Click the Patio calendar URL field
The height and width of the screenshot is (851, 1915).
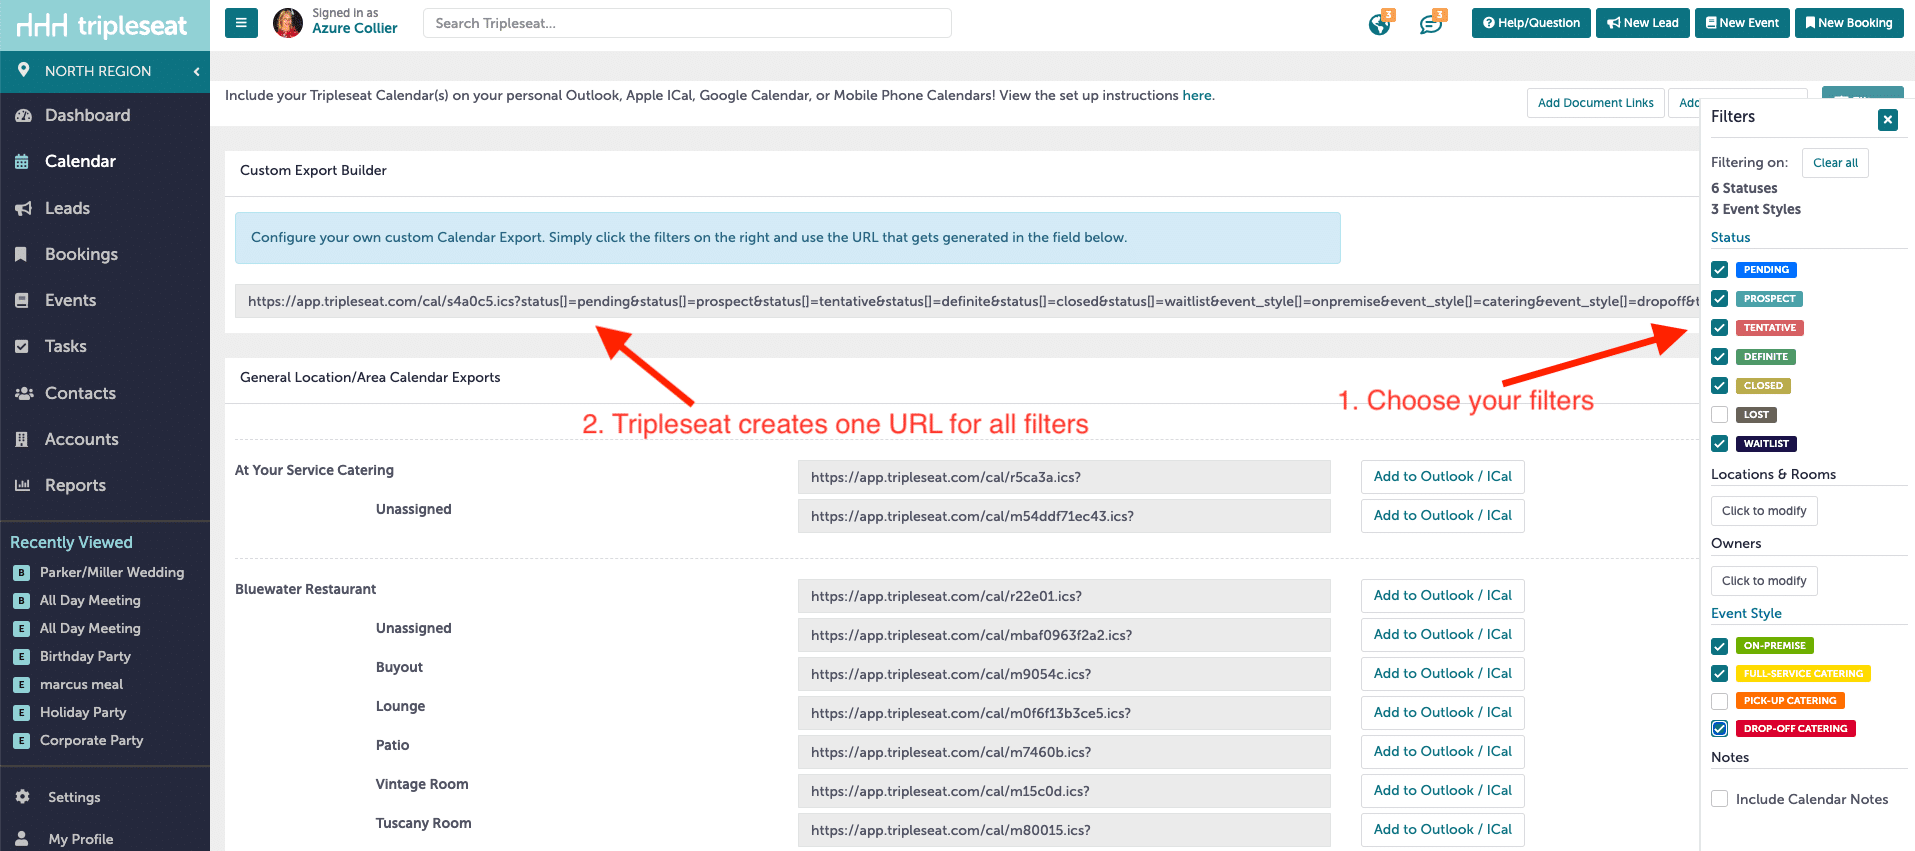point(1064,752)
